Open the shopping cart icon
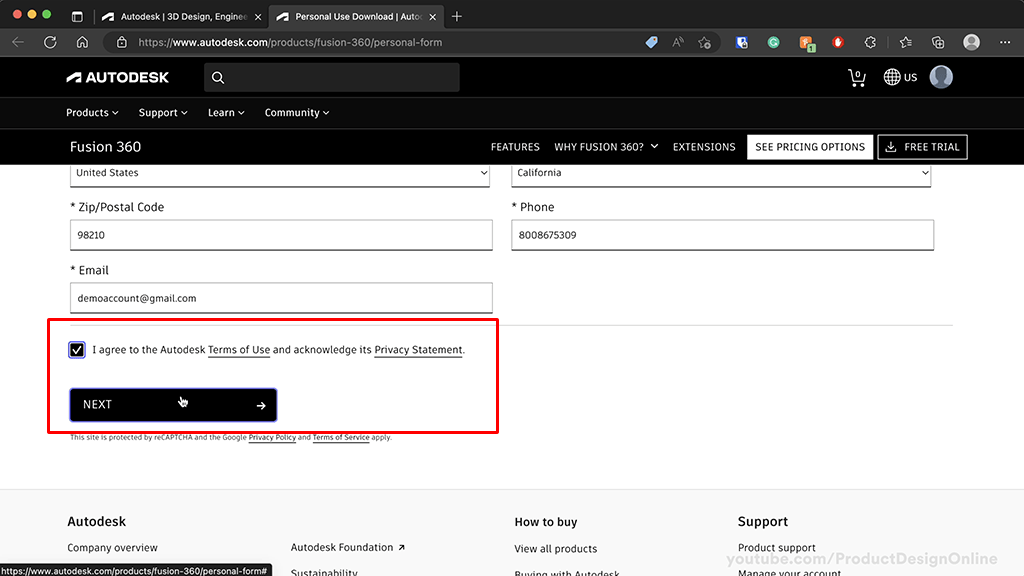The image size is (1024, 576). (x=857, y=78)
